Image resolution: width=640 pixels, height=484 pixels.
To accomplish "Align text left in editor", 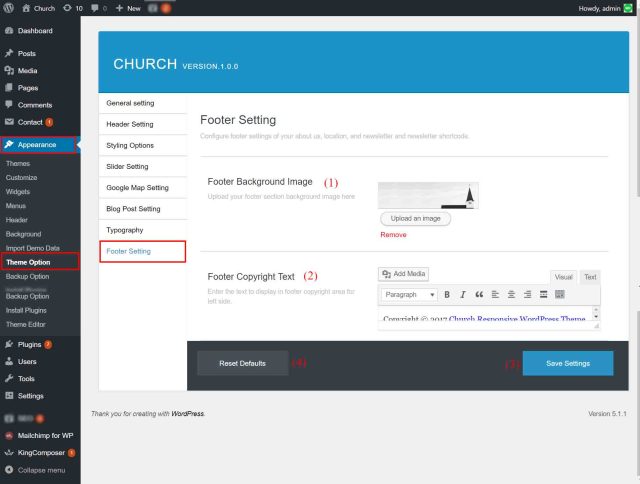I will point(495,295).
